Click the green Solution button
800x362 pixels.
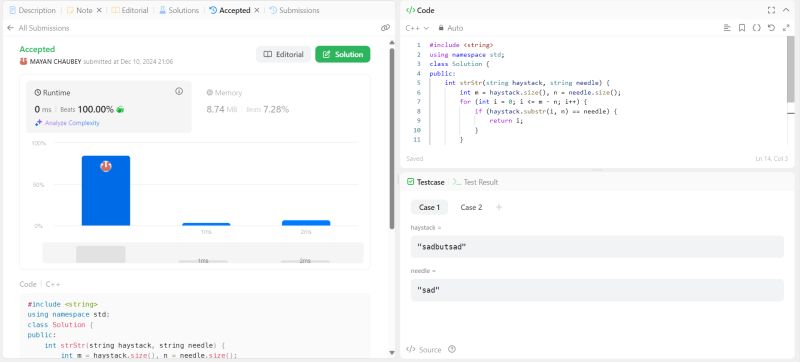click(x=343, y=55)
